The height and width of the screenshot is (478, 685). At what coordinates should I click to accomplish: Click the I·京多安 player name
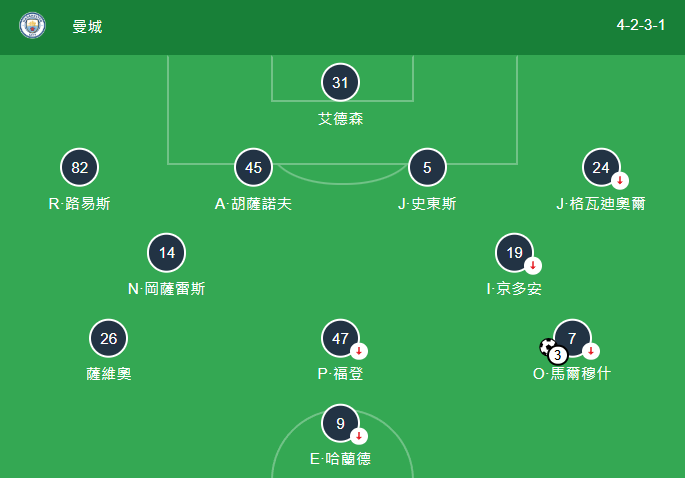tap(514, 288)
